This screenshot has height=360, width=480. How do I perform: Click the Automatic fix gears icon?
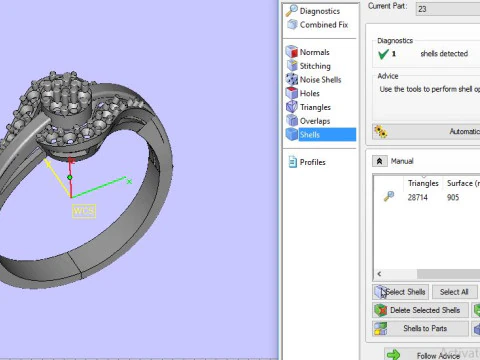[380, 131]
